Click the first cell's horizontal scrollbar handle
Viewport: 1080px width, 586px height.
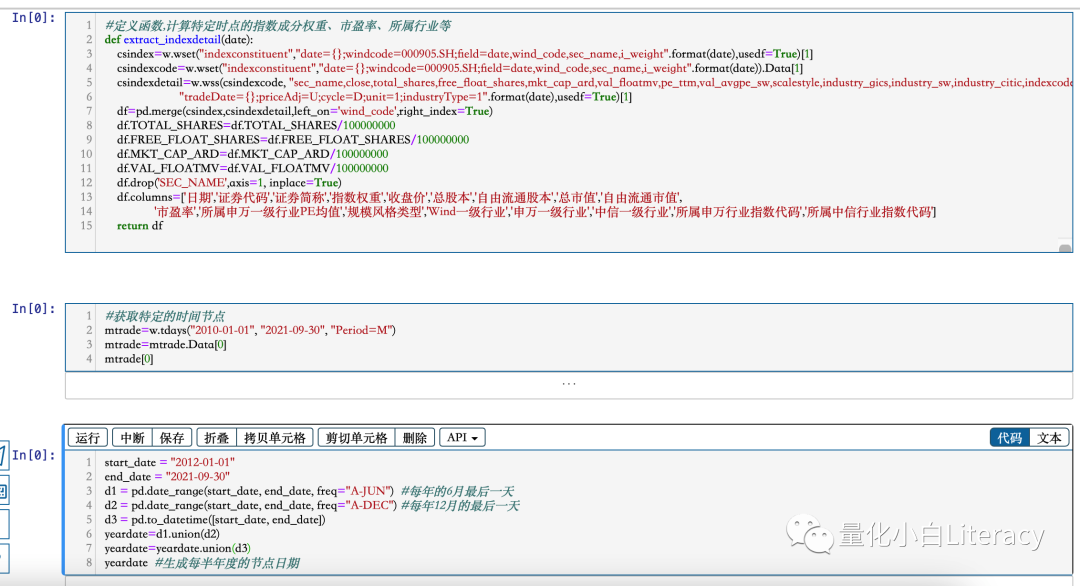click(x=1065, y=249)
